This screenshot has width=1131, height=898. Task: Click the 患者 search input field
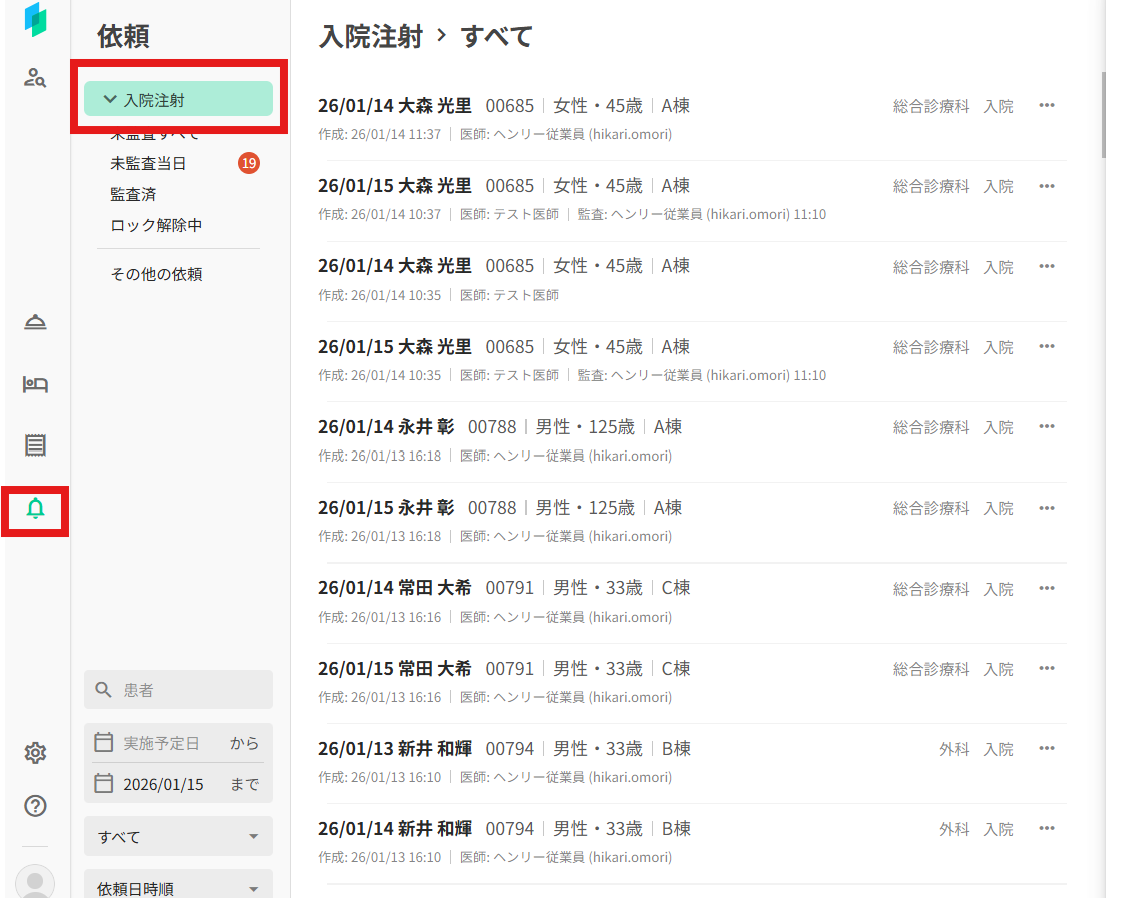tap(178, 690)
